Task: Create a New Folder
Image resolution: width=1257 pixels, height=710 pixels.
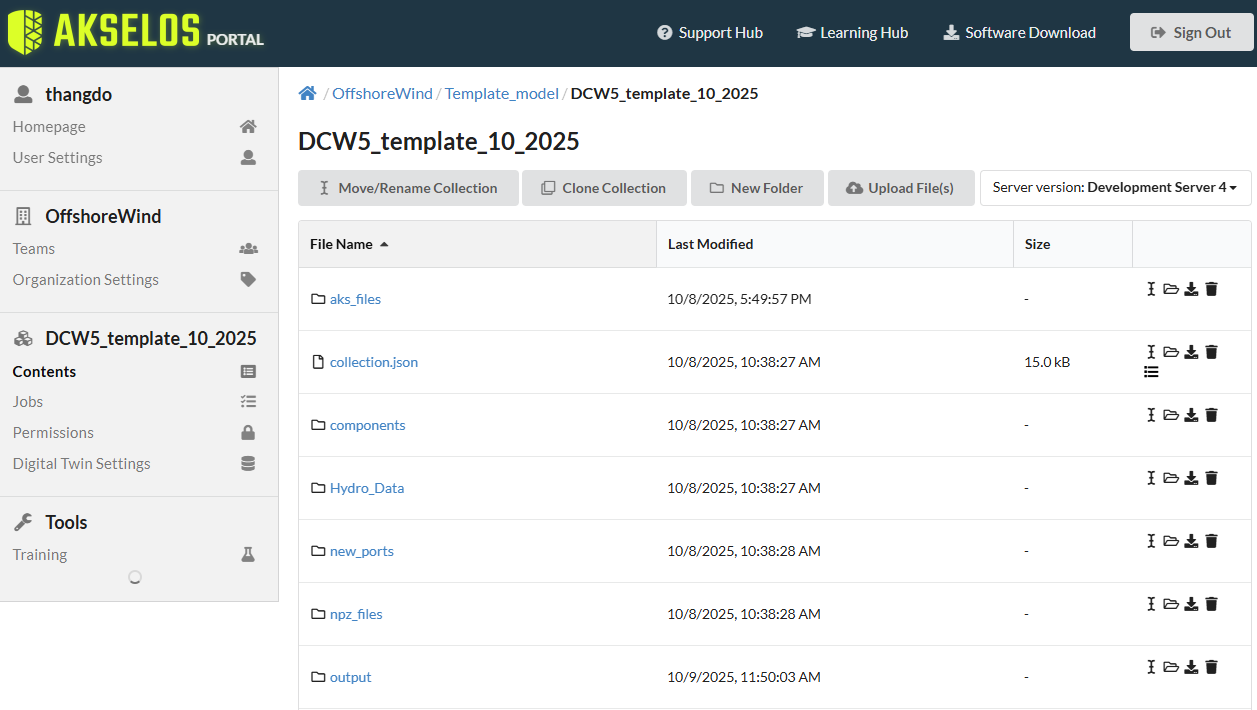Action: pos(757,188)
